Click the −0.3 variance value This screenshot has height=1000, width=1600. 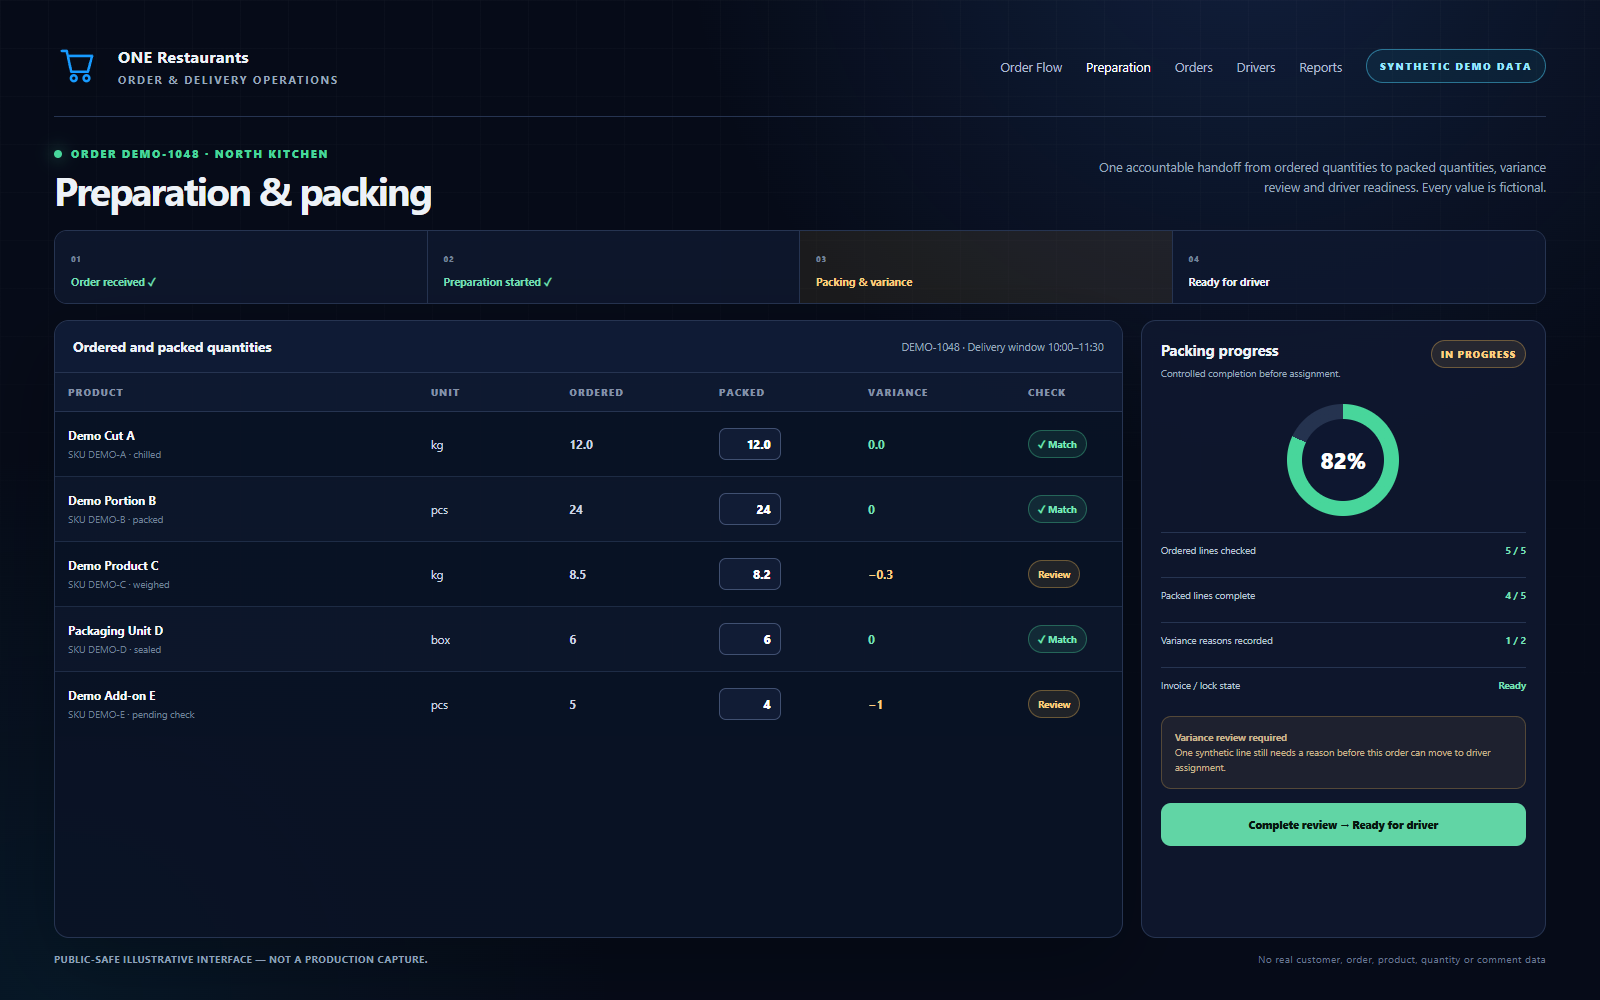[x=881, y=575]
